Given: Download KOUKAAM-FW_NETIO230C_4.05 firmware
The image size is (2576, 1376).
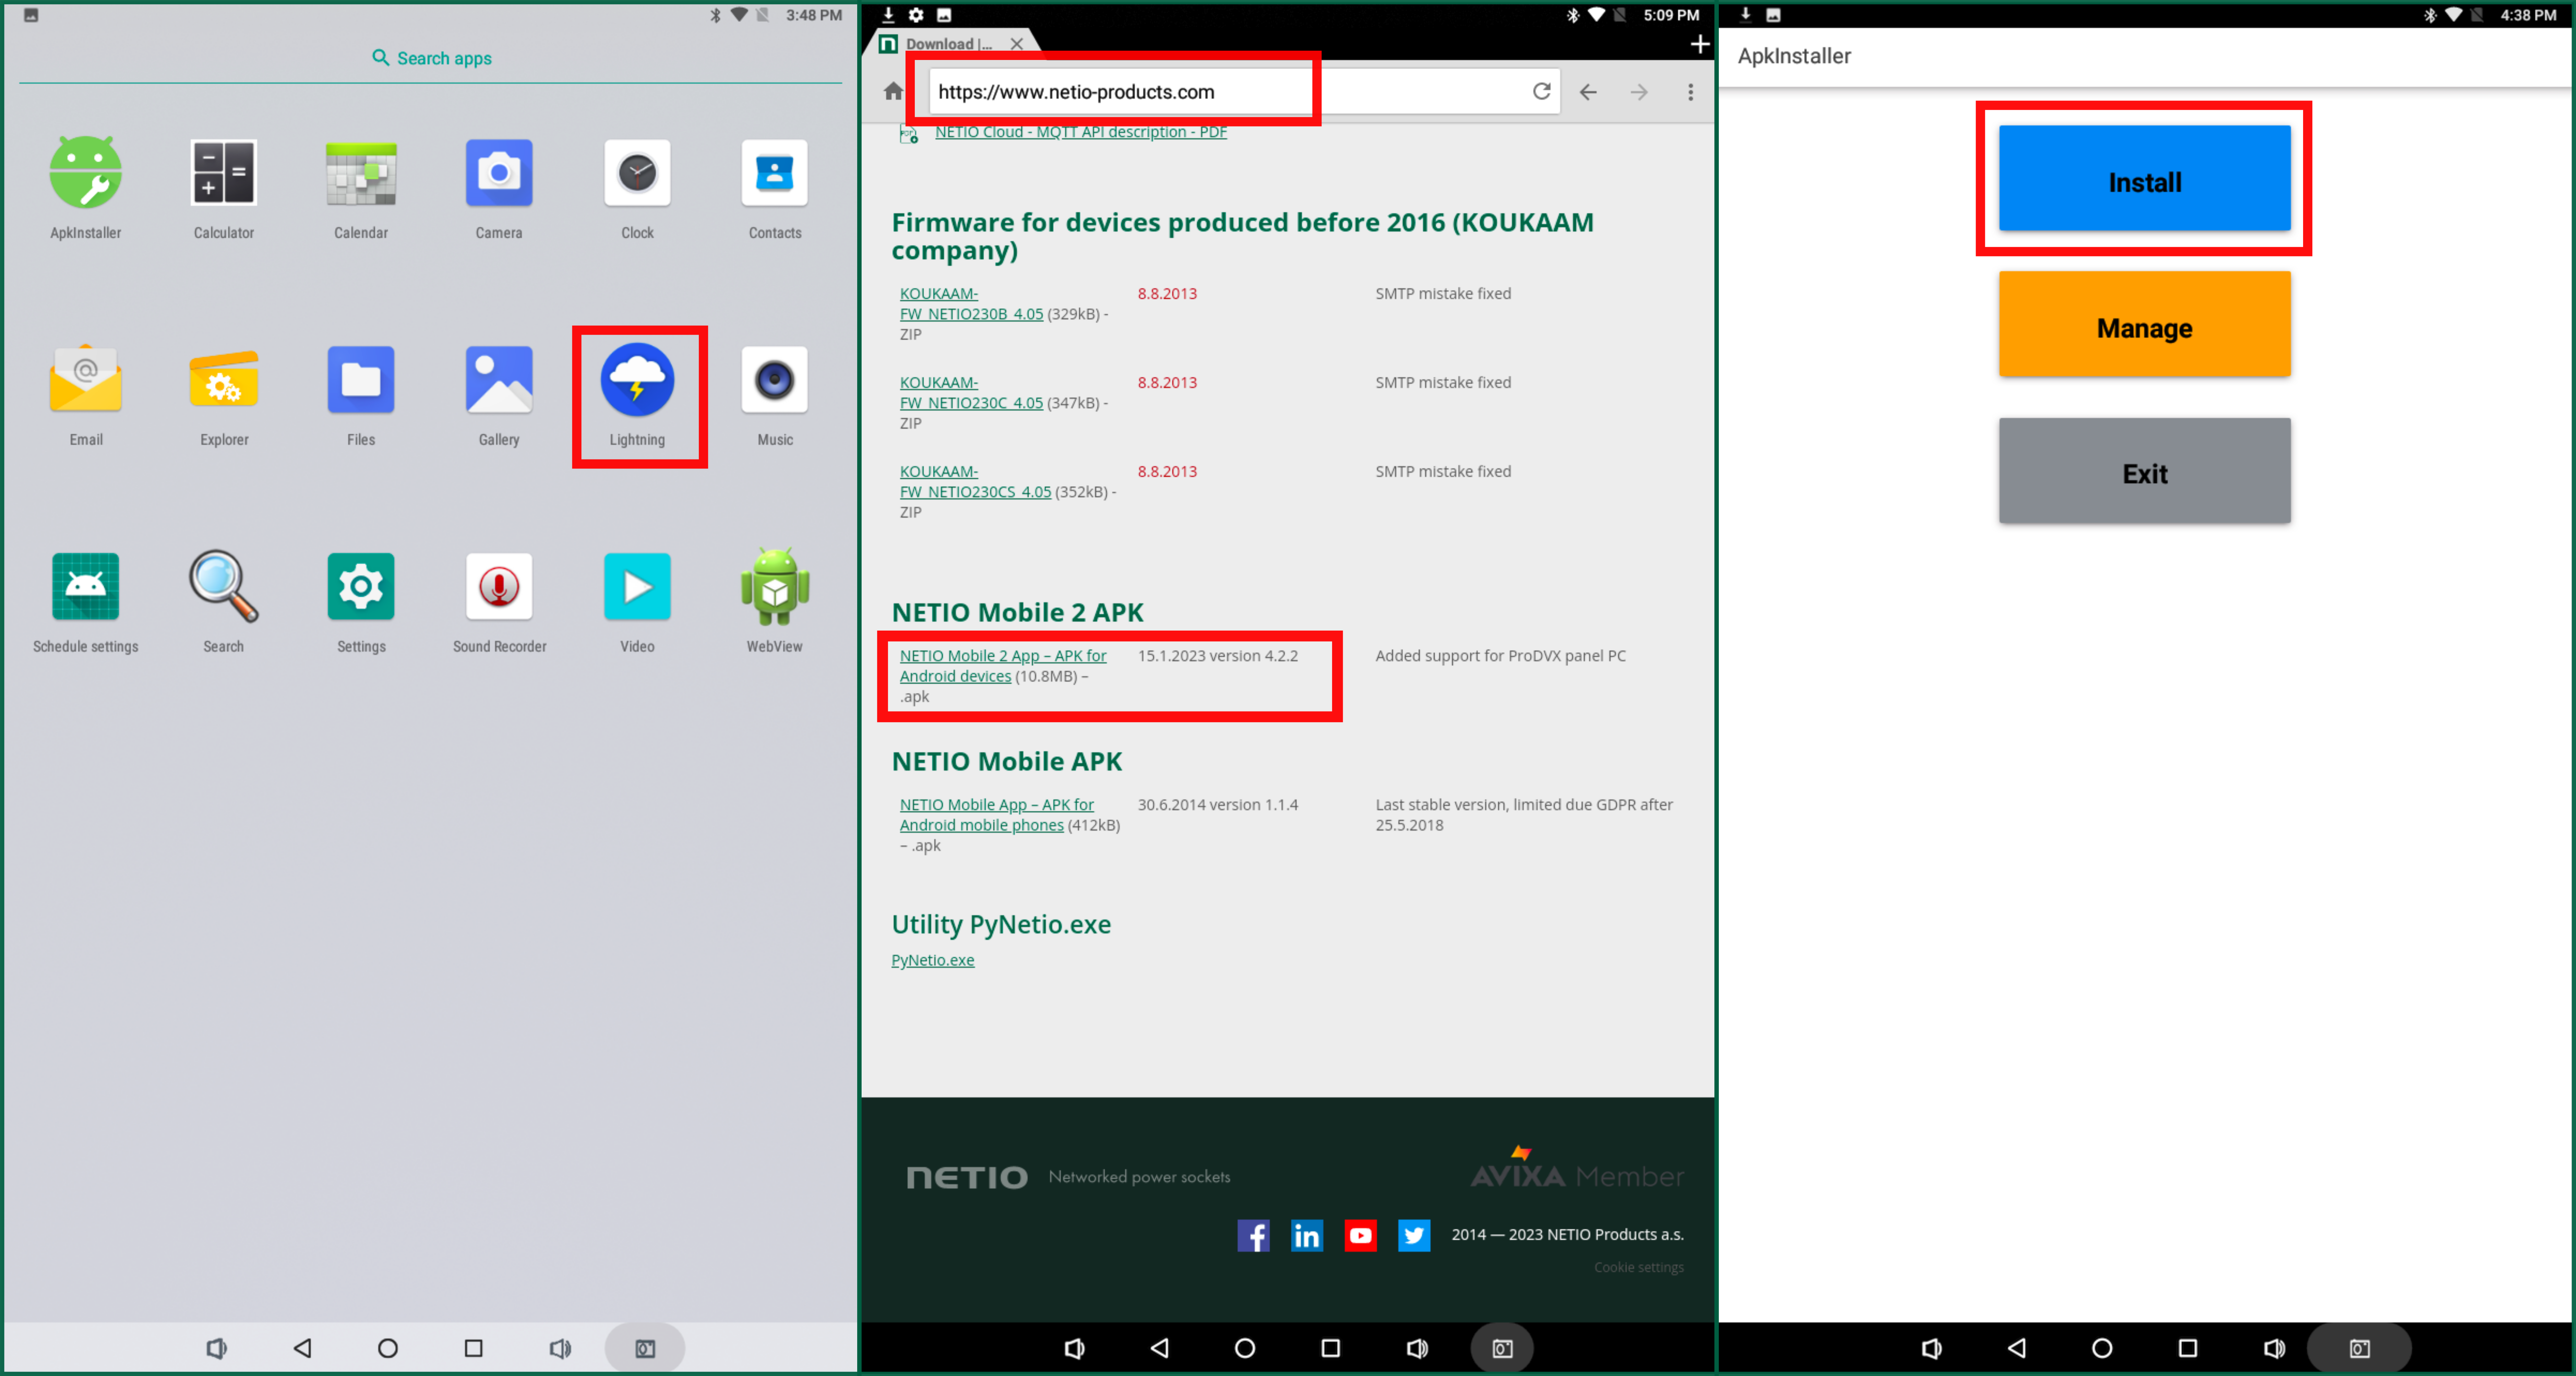Looking at the screenshot, I should [x=971, y=393].
